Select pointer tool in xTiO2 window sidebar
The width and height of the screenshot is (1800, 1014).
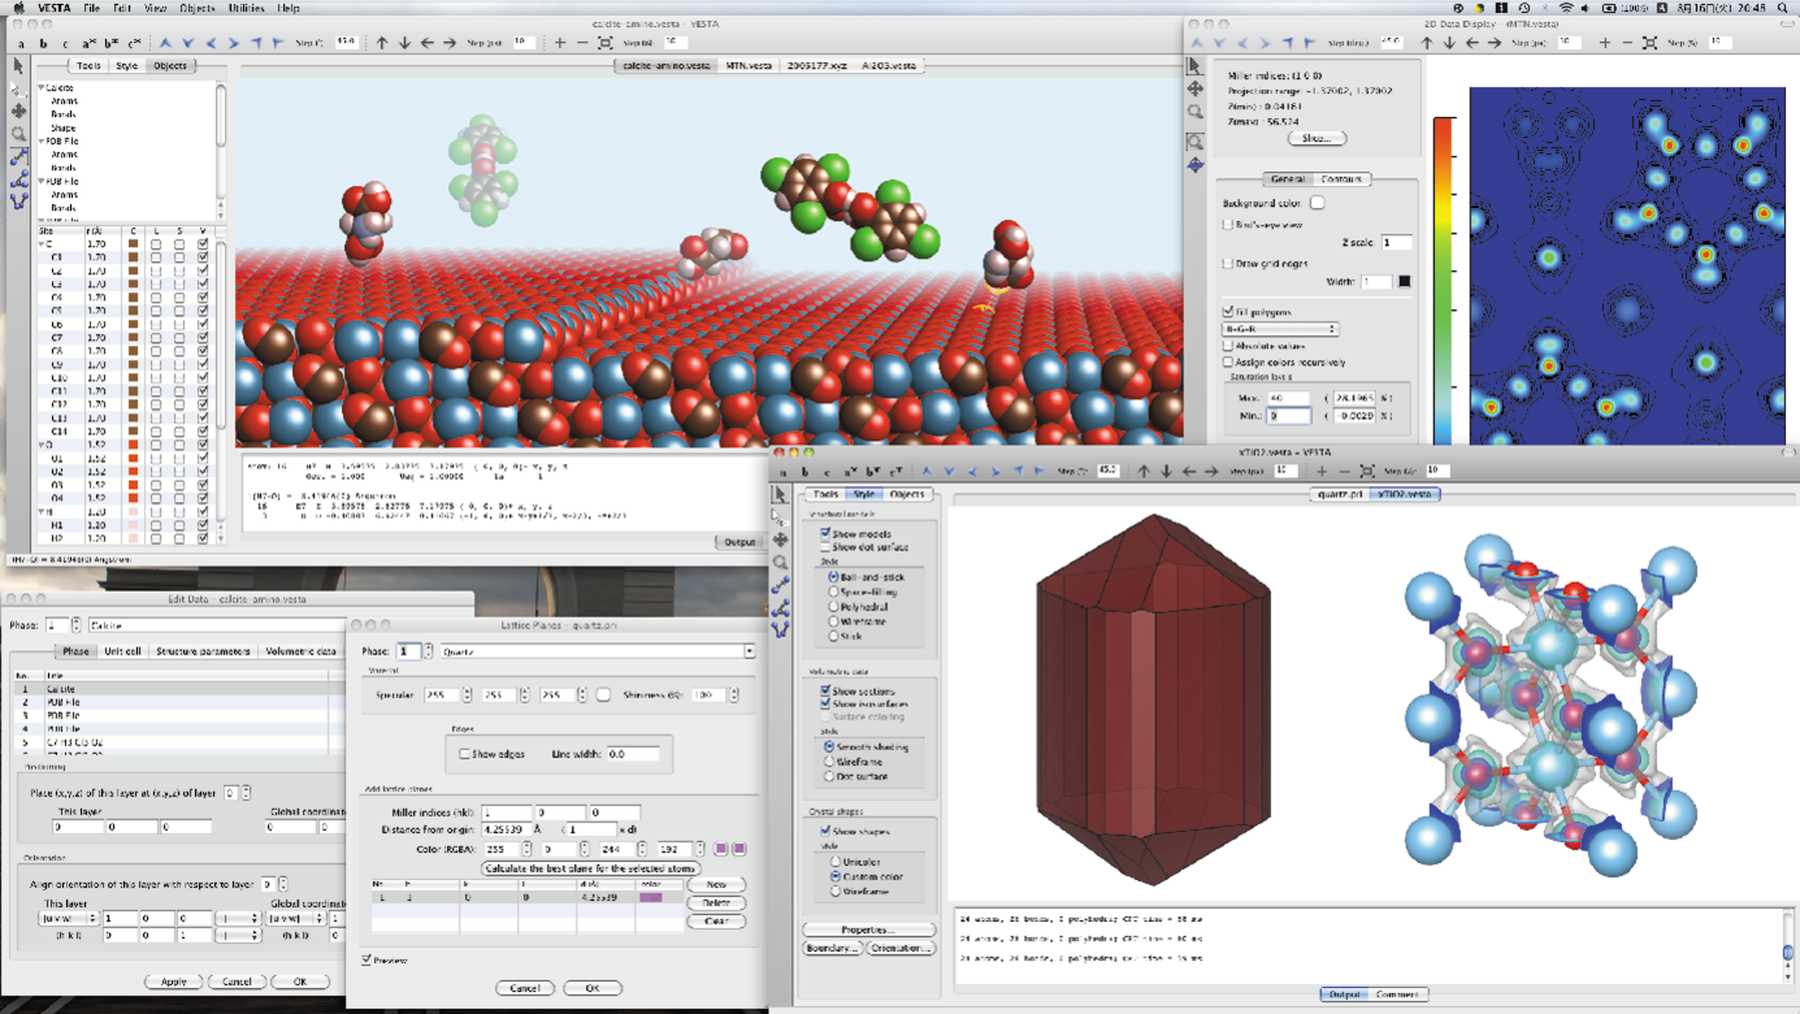point(780,494)
